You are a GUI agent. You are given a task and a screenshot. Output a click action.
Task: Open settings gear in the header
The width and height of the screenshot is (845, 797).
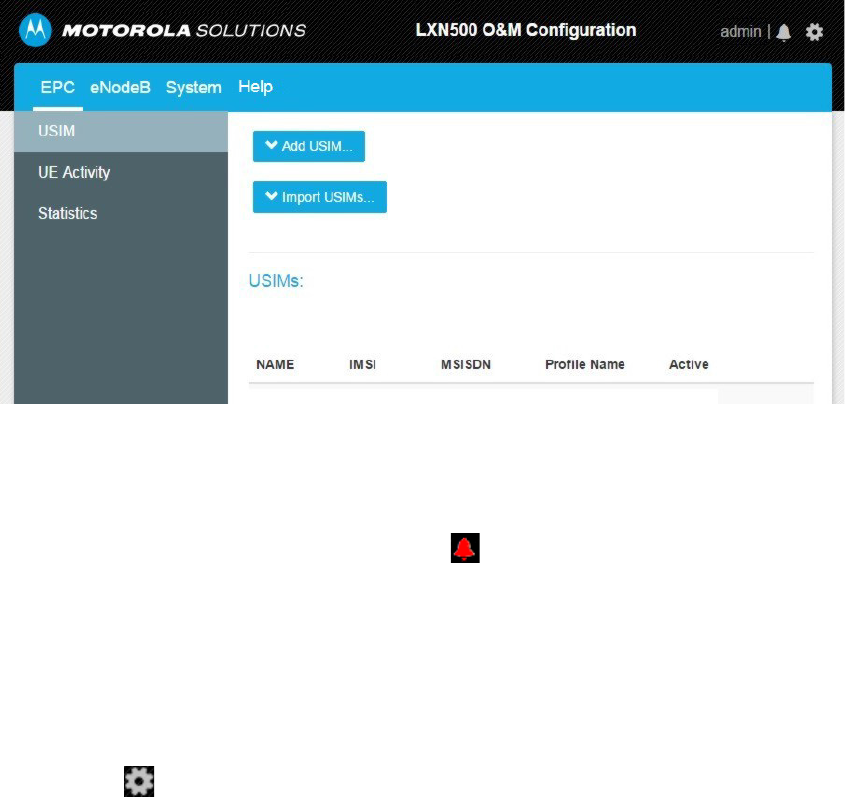(814, 32)
